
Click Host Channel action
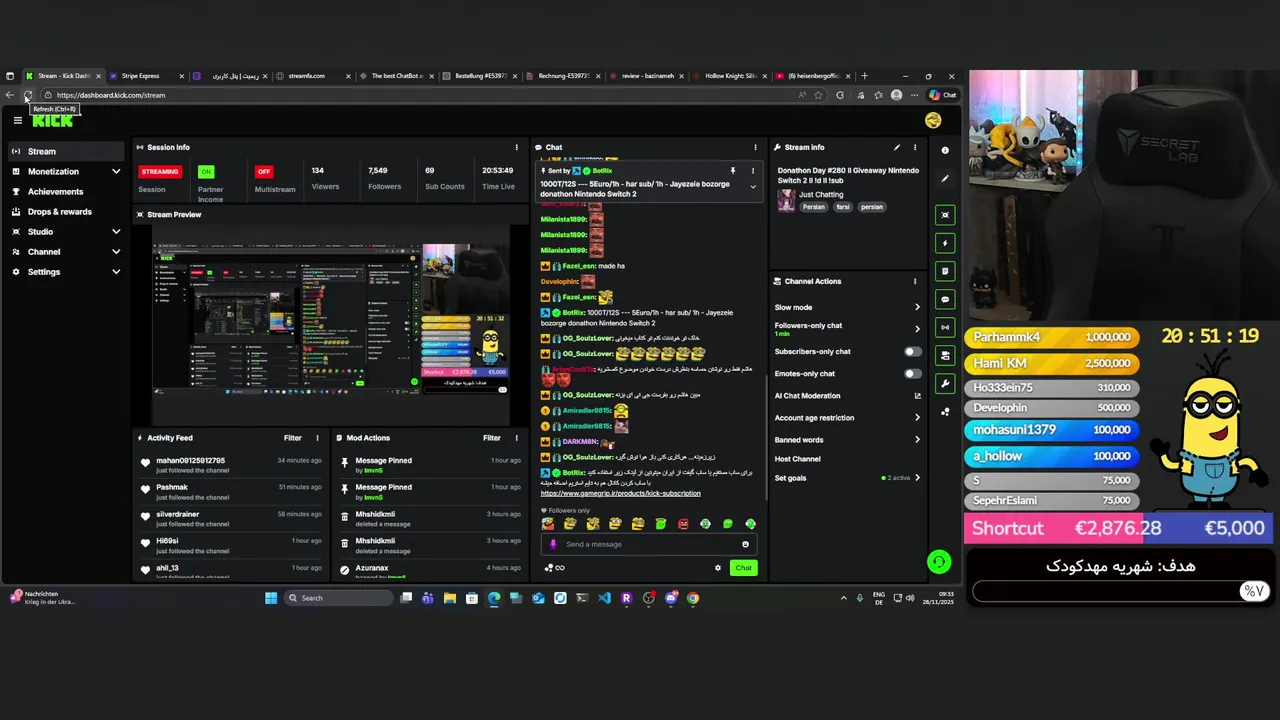[797, 459]
